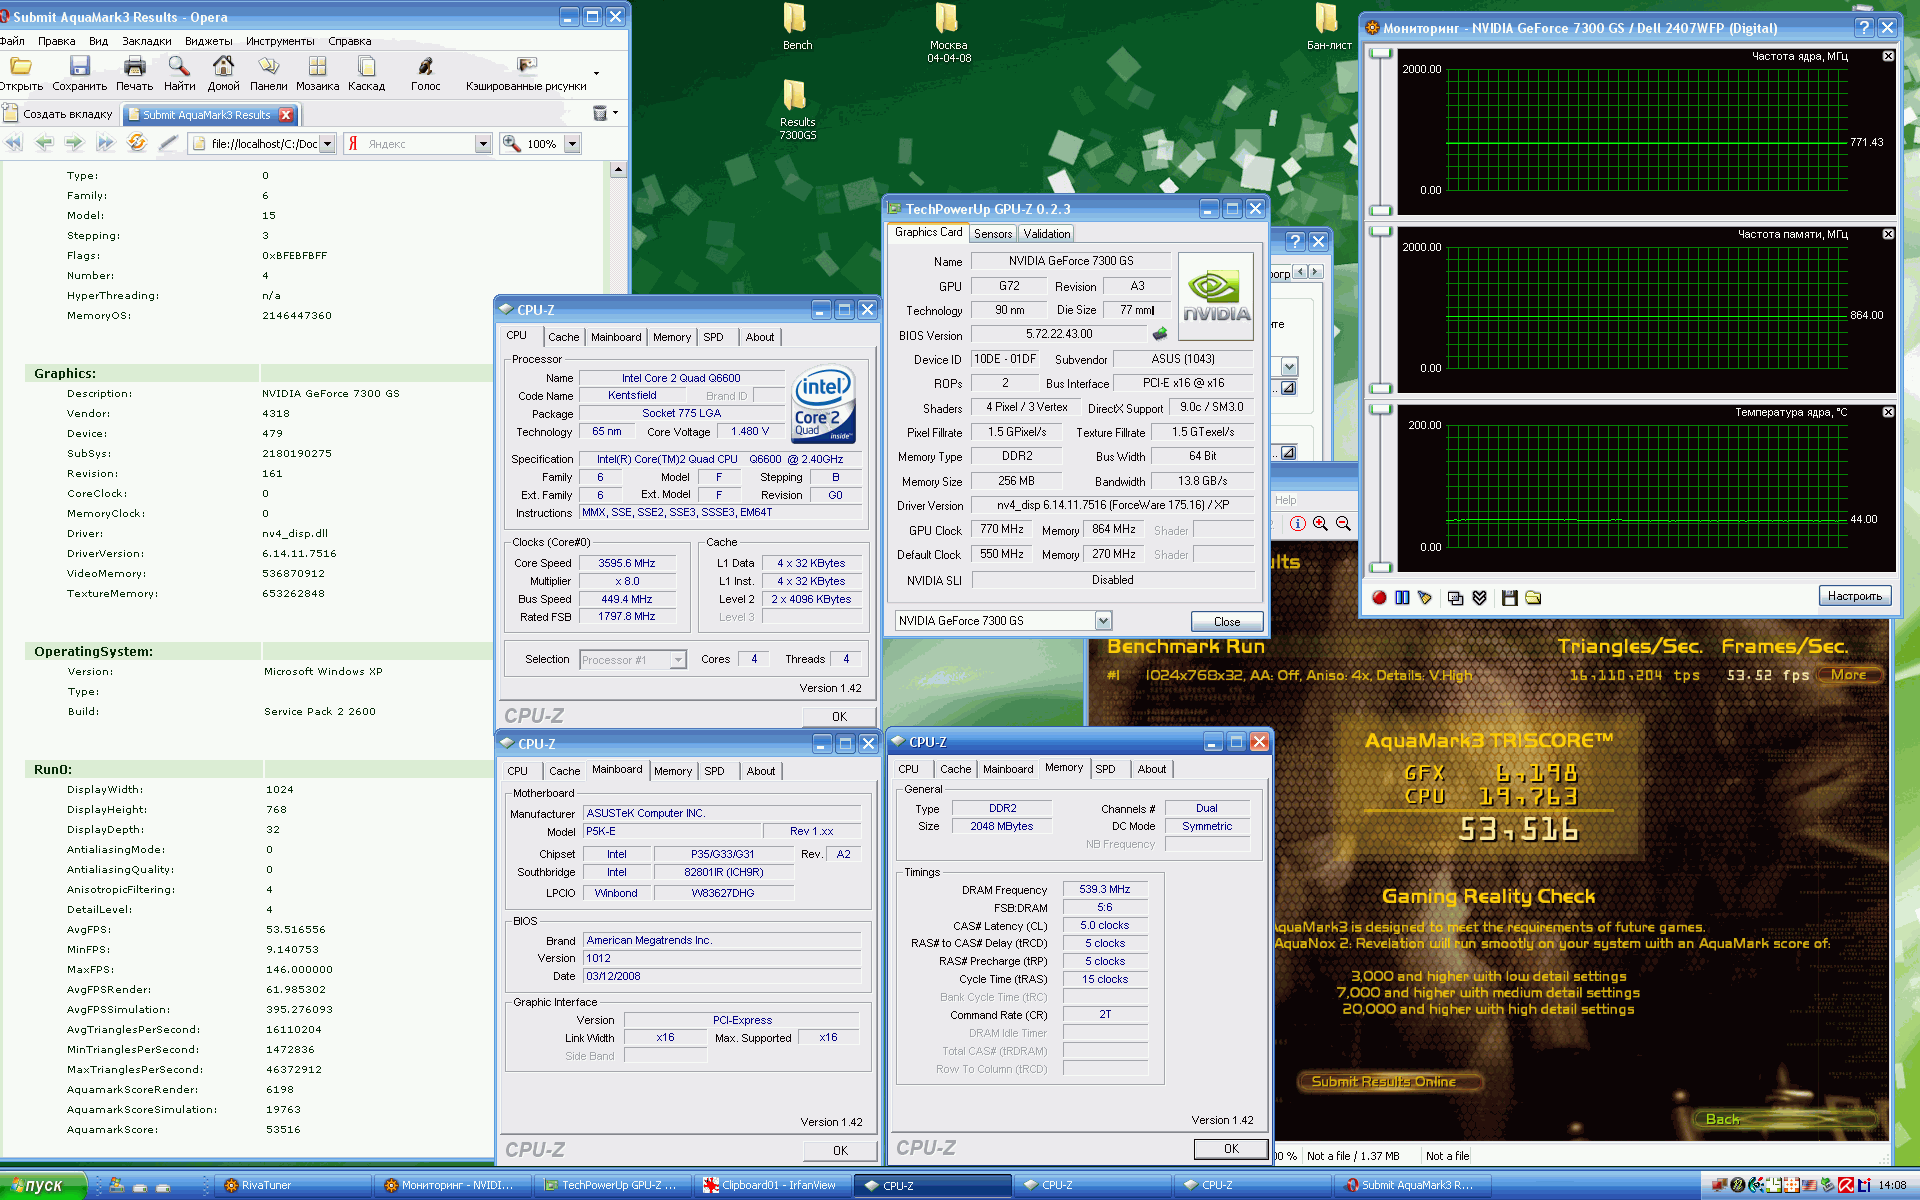
Task: Open the CPU-Z Processor #1 selection dropdown
Action: point(678,659)
